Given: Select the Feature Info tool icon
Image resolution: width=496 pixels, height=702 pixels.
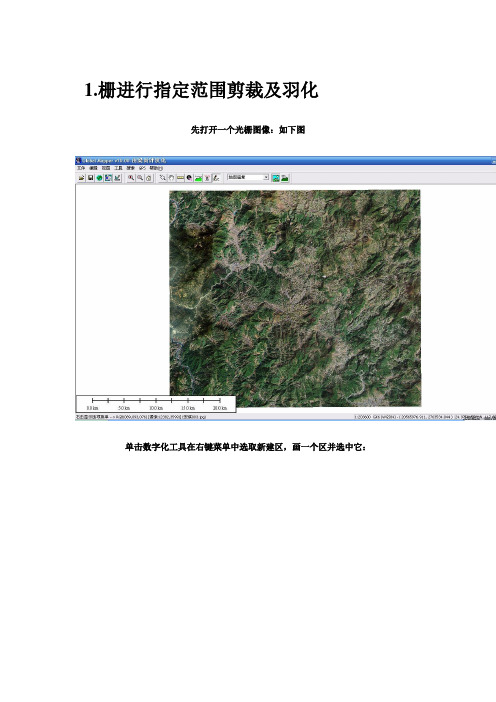Looking at the screenshot, I should 189,178.
